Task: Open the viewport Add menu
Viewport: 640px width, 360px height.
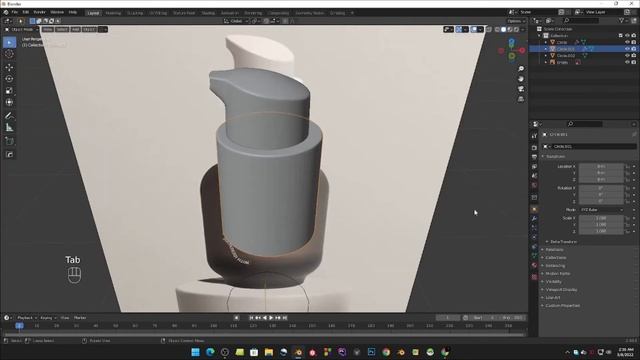Action: (x=76, y=29)
